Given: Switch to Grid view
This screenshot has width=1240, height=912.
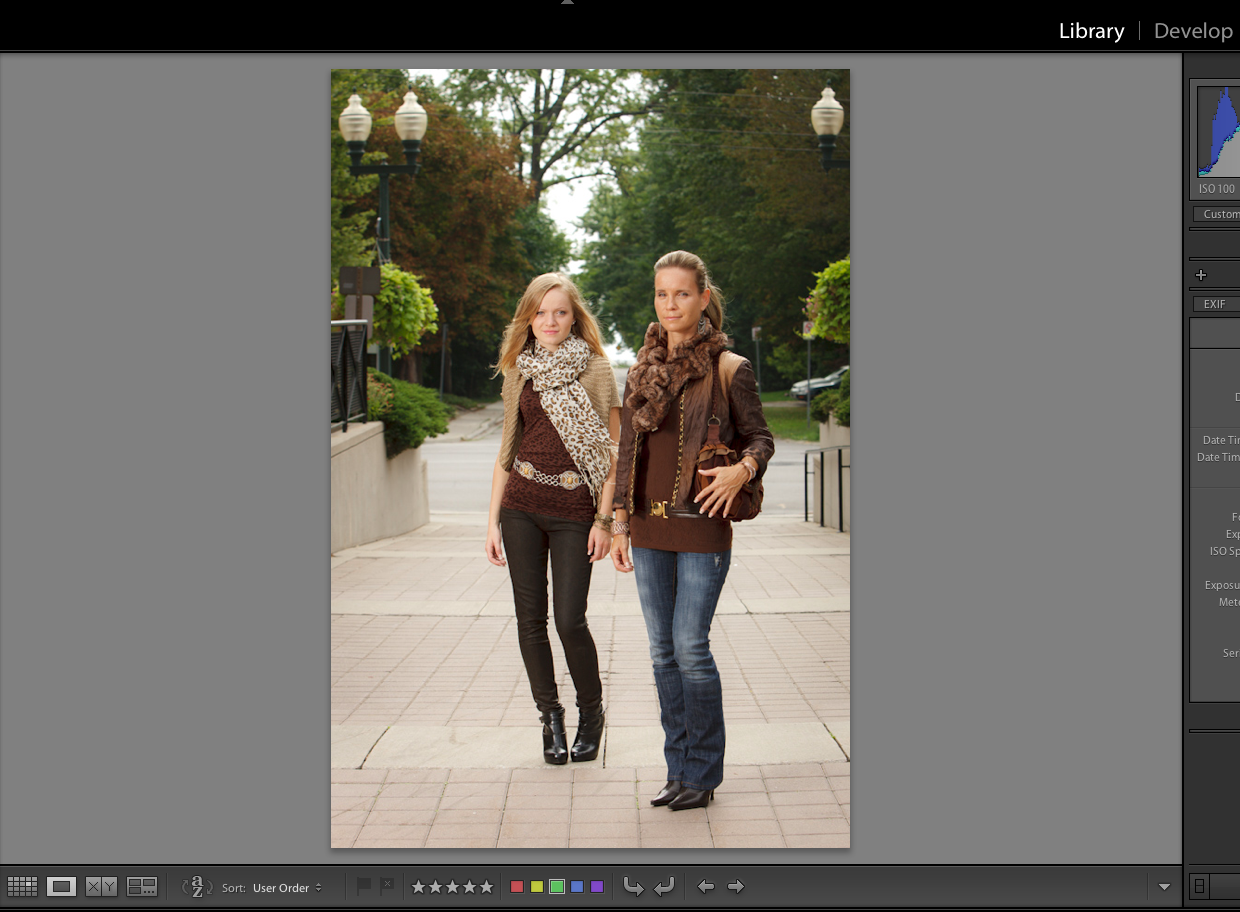Looking at the screenshot, I should click(x=22, y=887).
